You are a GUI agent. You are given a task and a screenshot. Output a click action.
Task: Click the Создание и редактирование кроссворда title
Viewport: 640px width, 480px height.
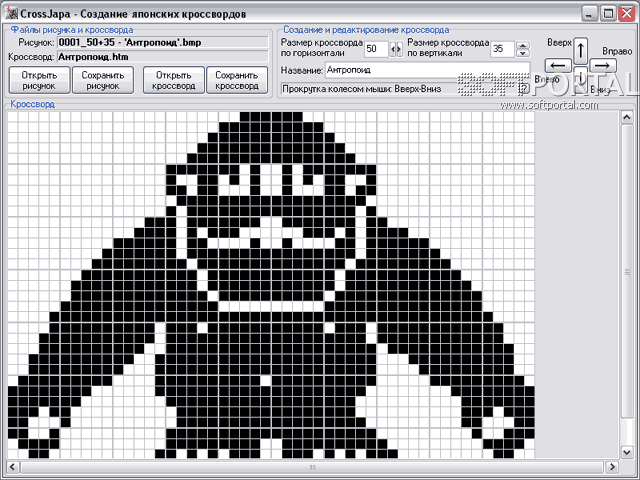point(366,30)
